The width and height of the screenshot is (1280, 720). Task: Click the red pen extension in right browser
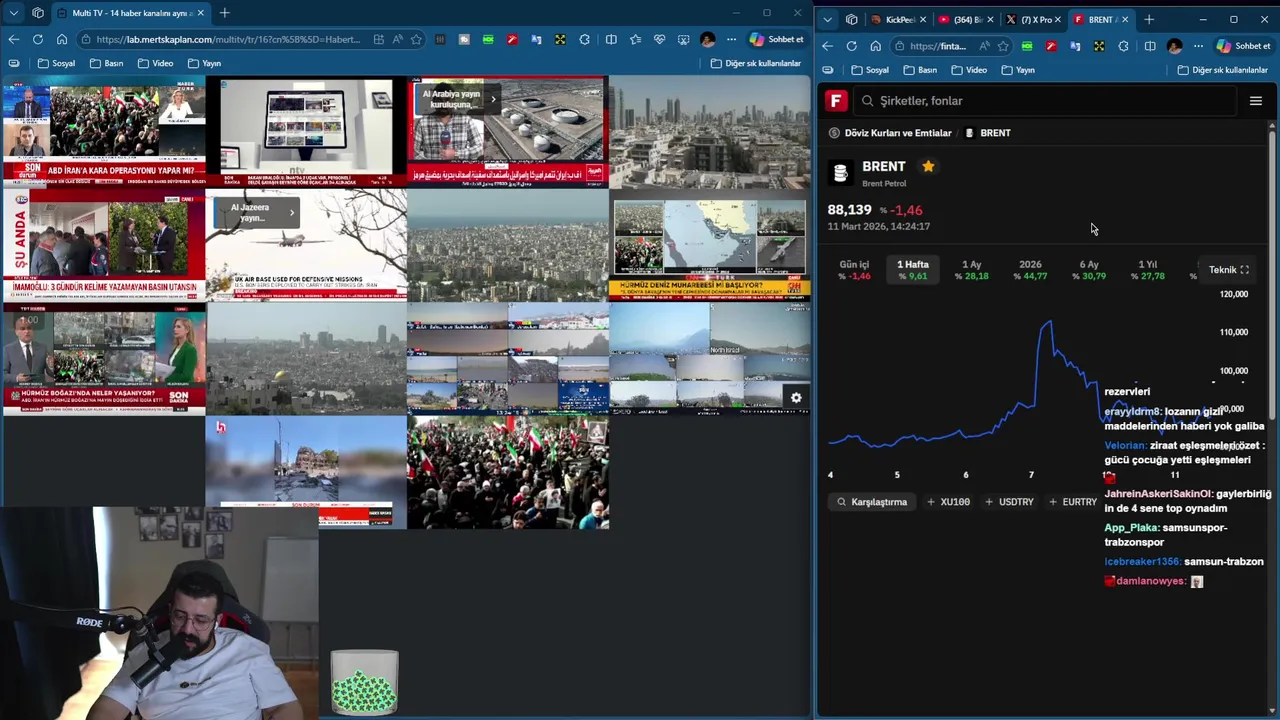coord(1051,46)
